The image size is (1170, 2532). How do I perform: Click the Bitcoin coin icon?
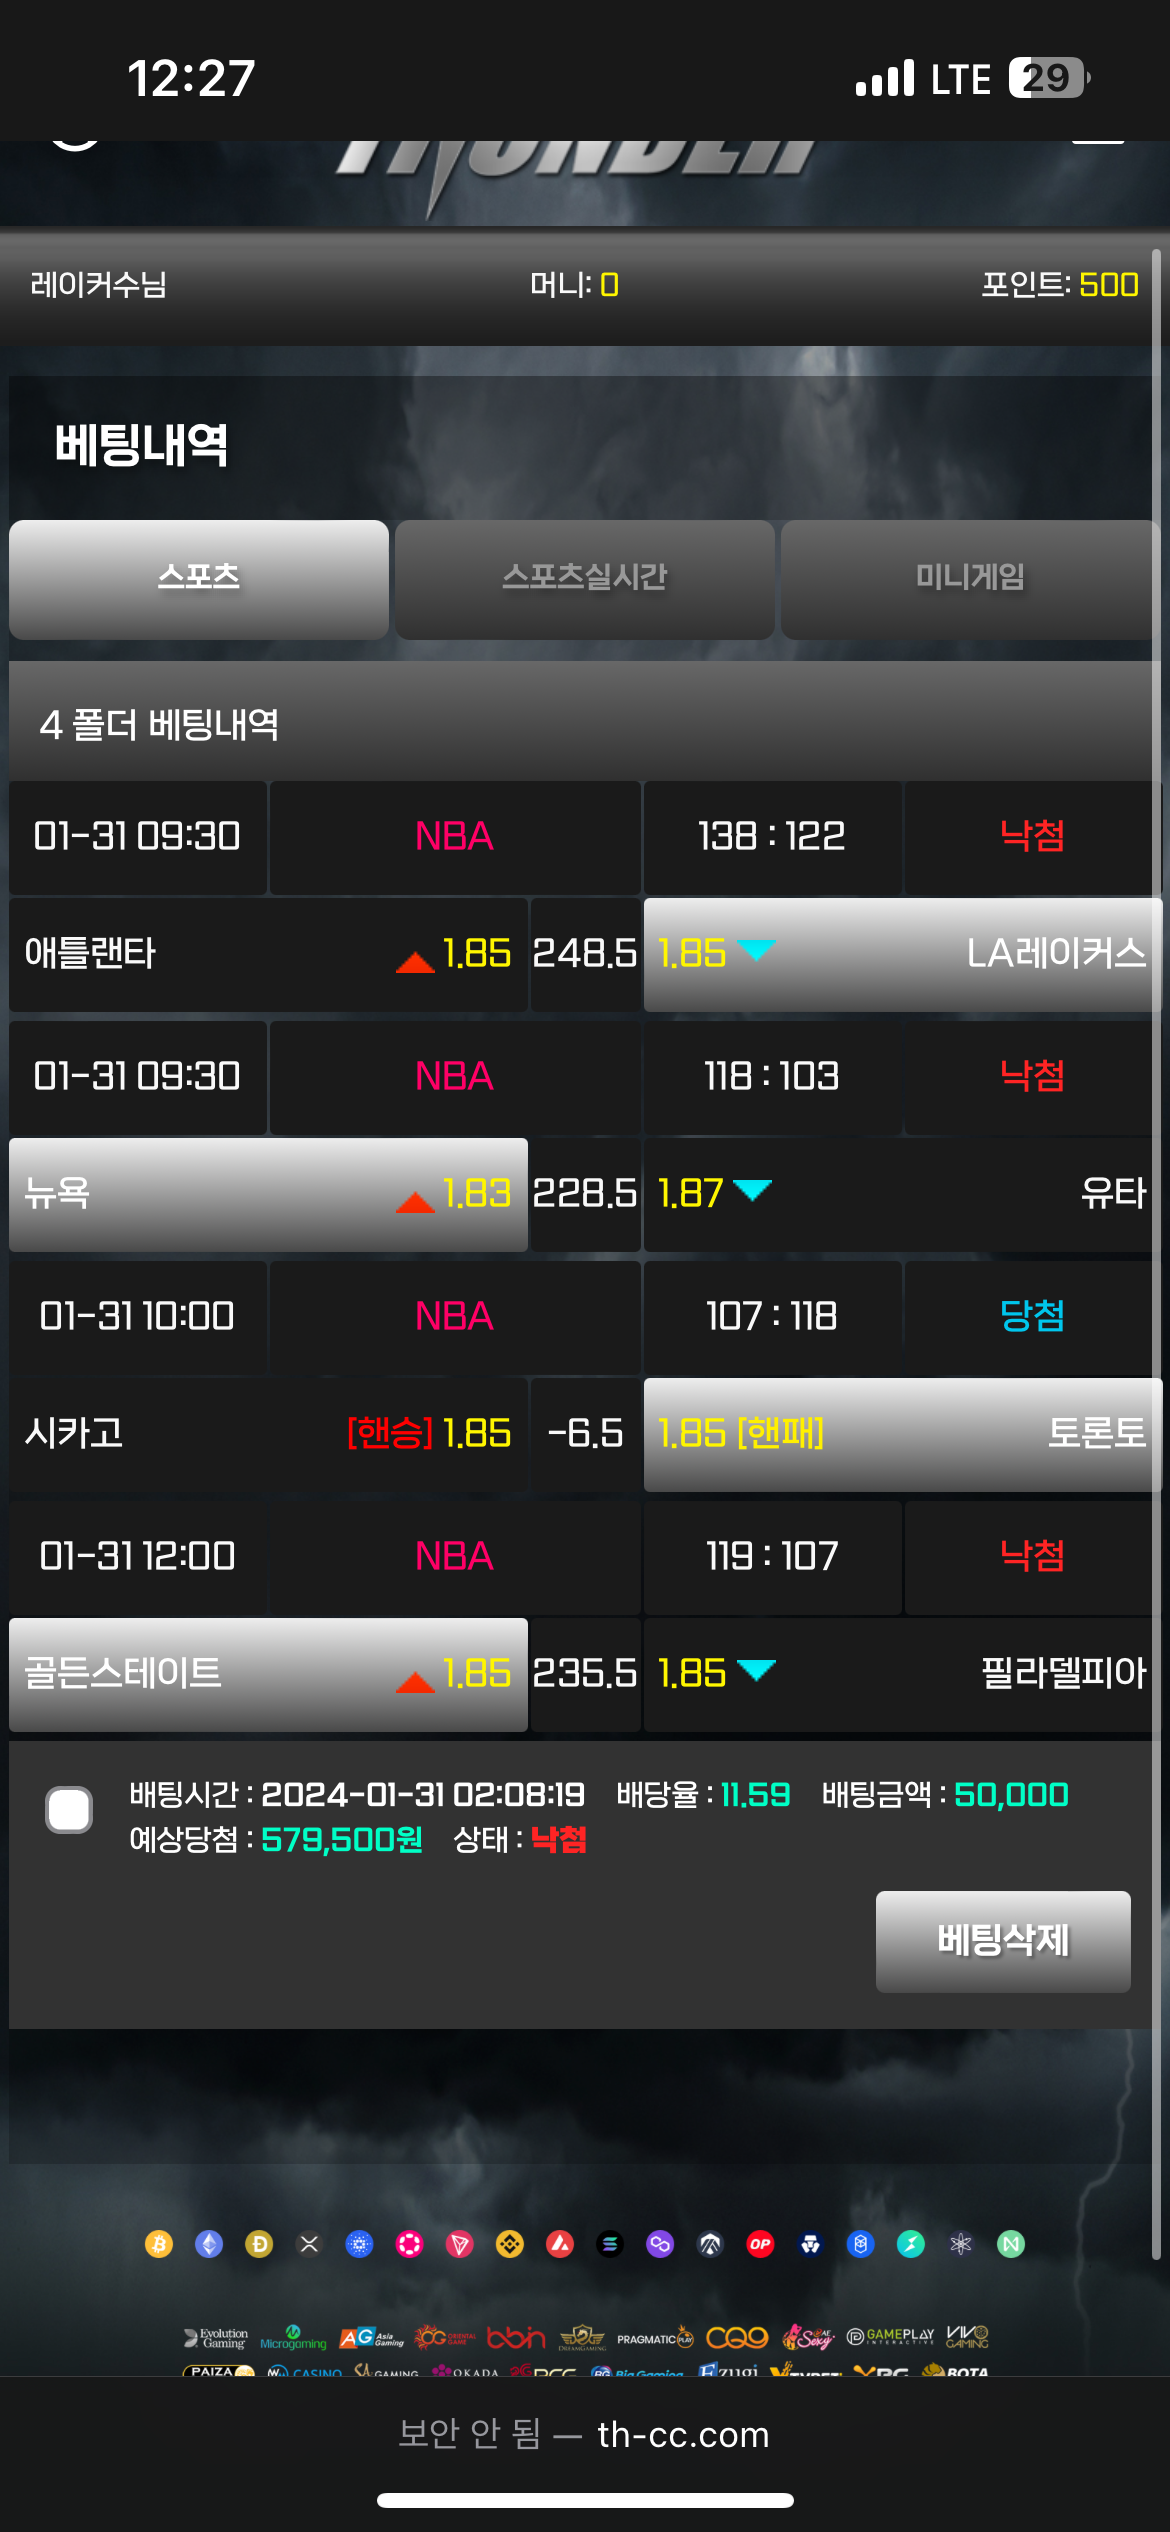159,2245
